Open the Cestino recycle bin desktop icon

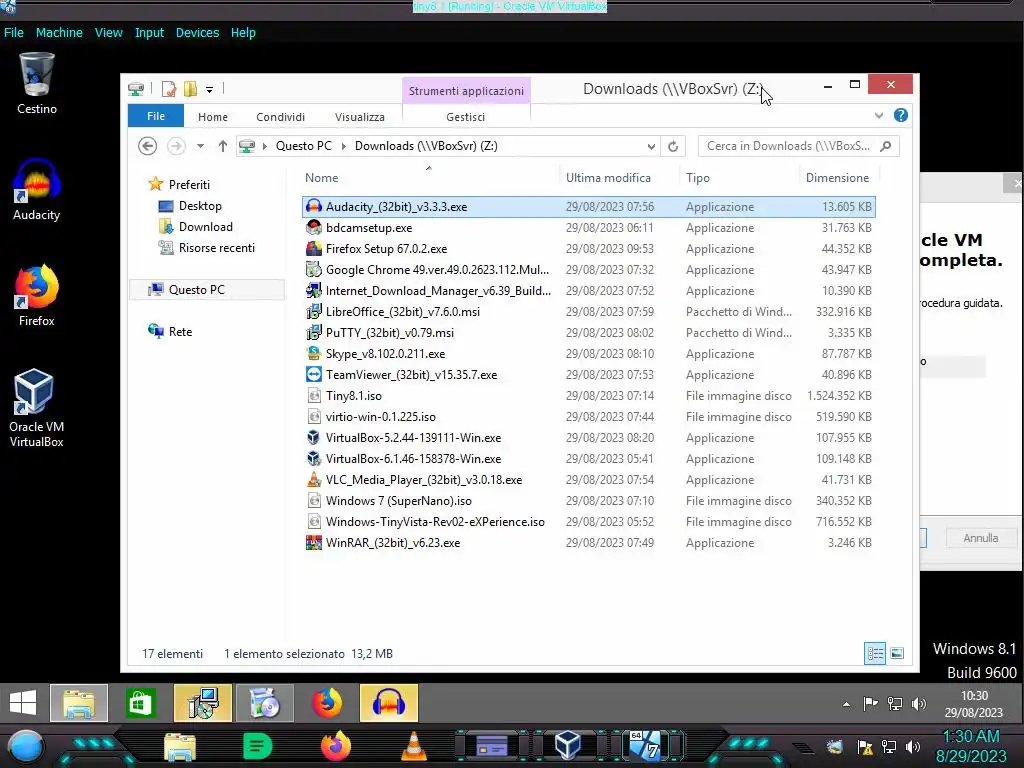(x=37, y=84)
